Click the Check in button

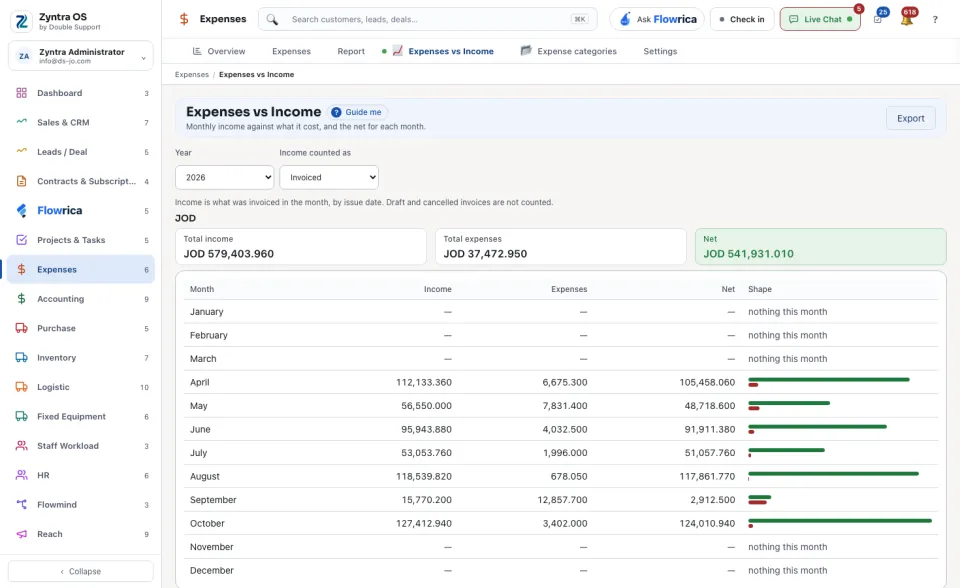point(742,20)
